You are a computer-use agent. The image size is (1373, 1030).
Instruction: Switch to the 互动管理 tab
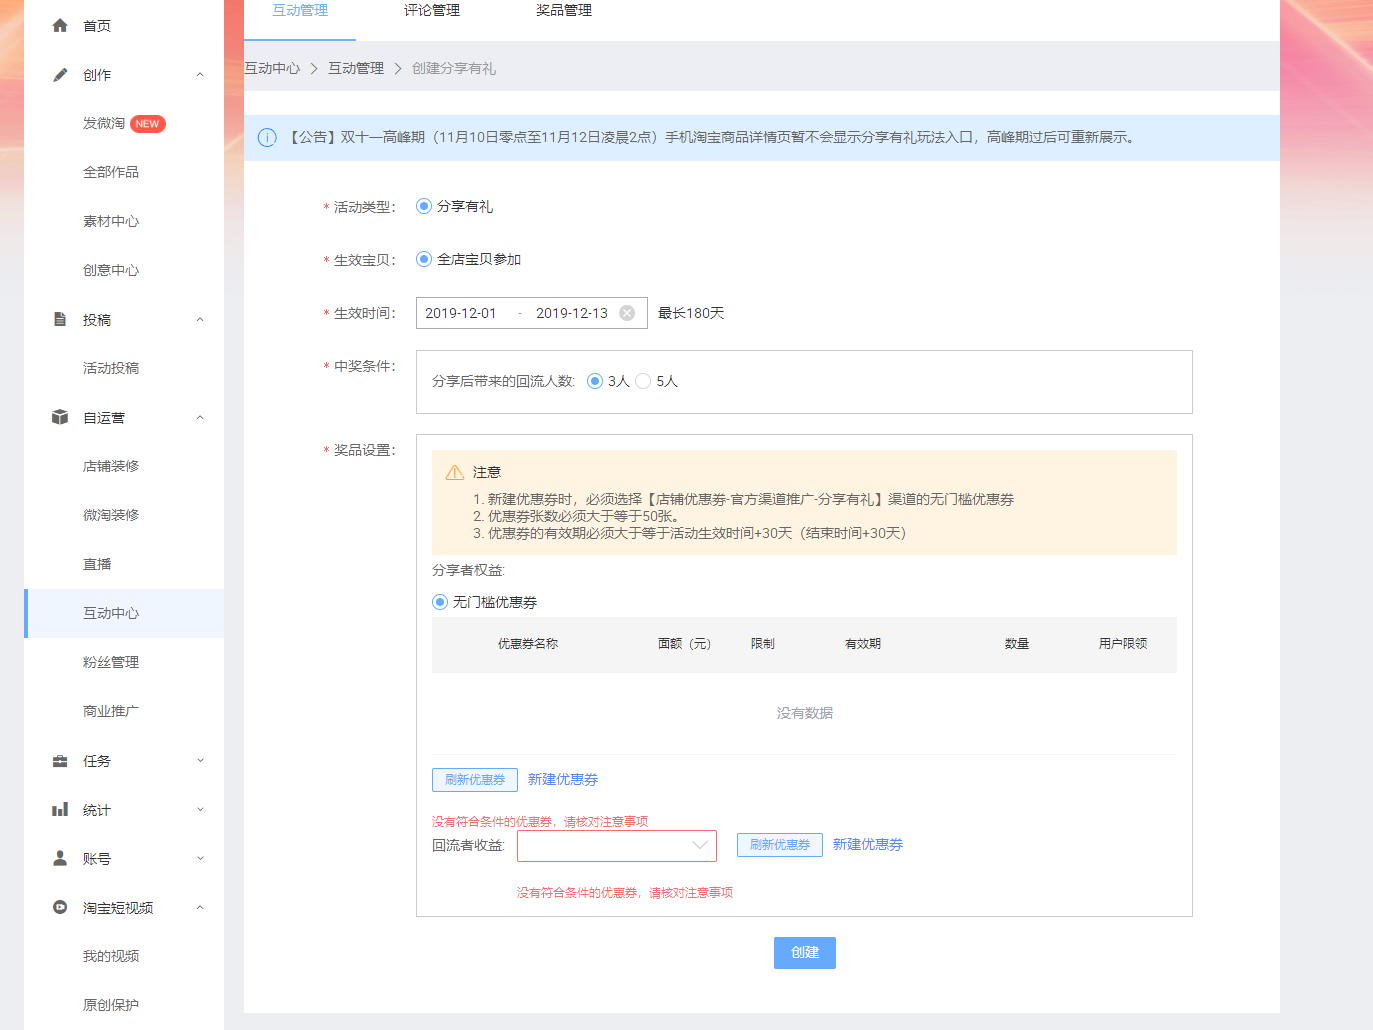300,11
